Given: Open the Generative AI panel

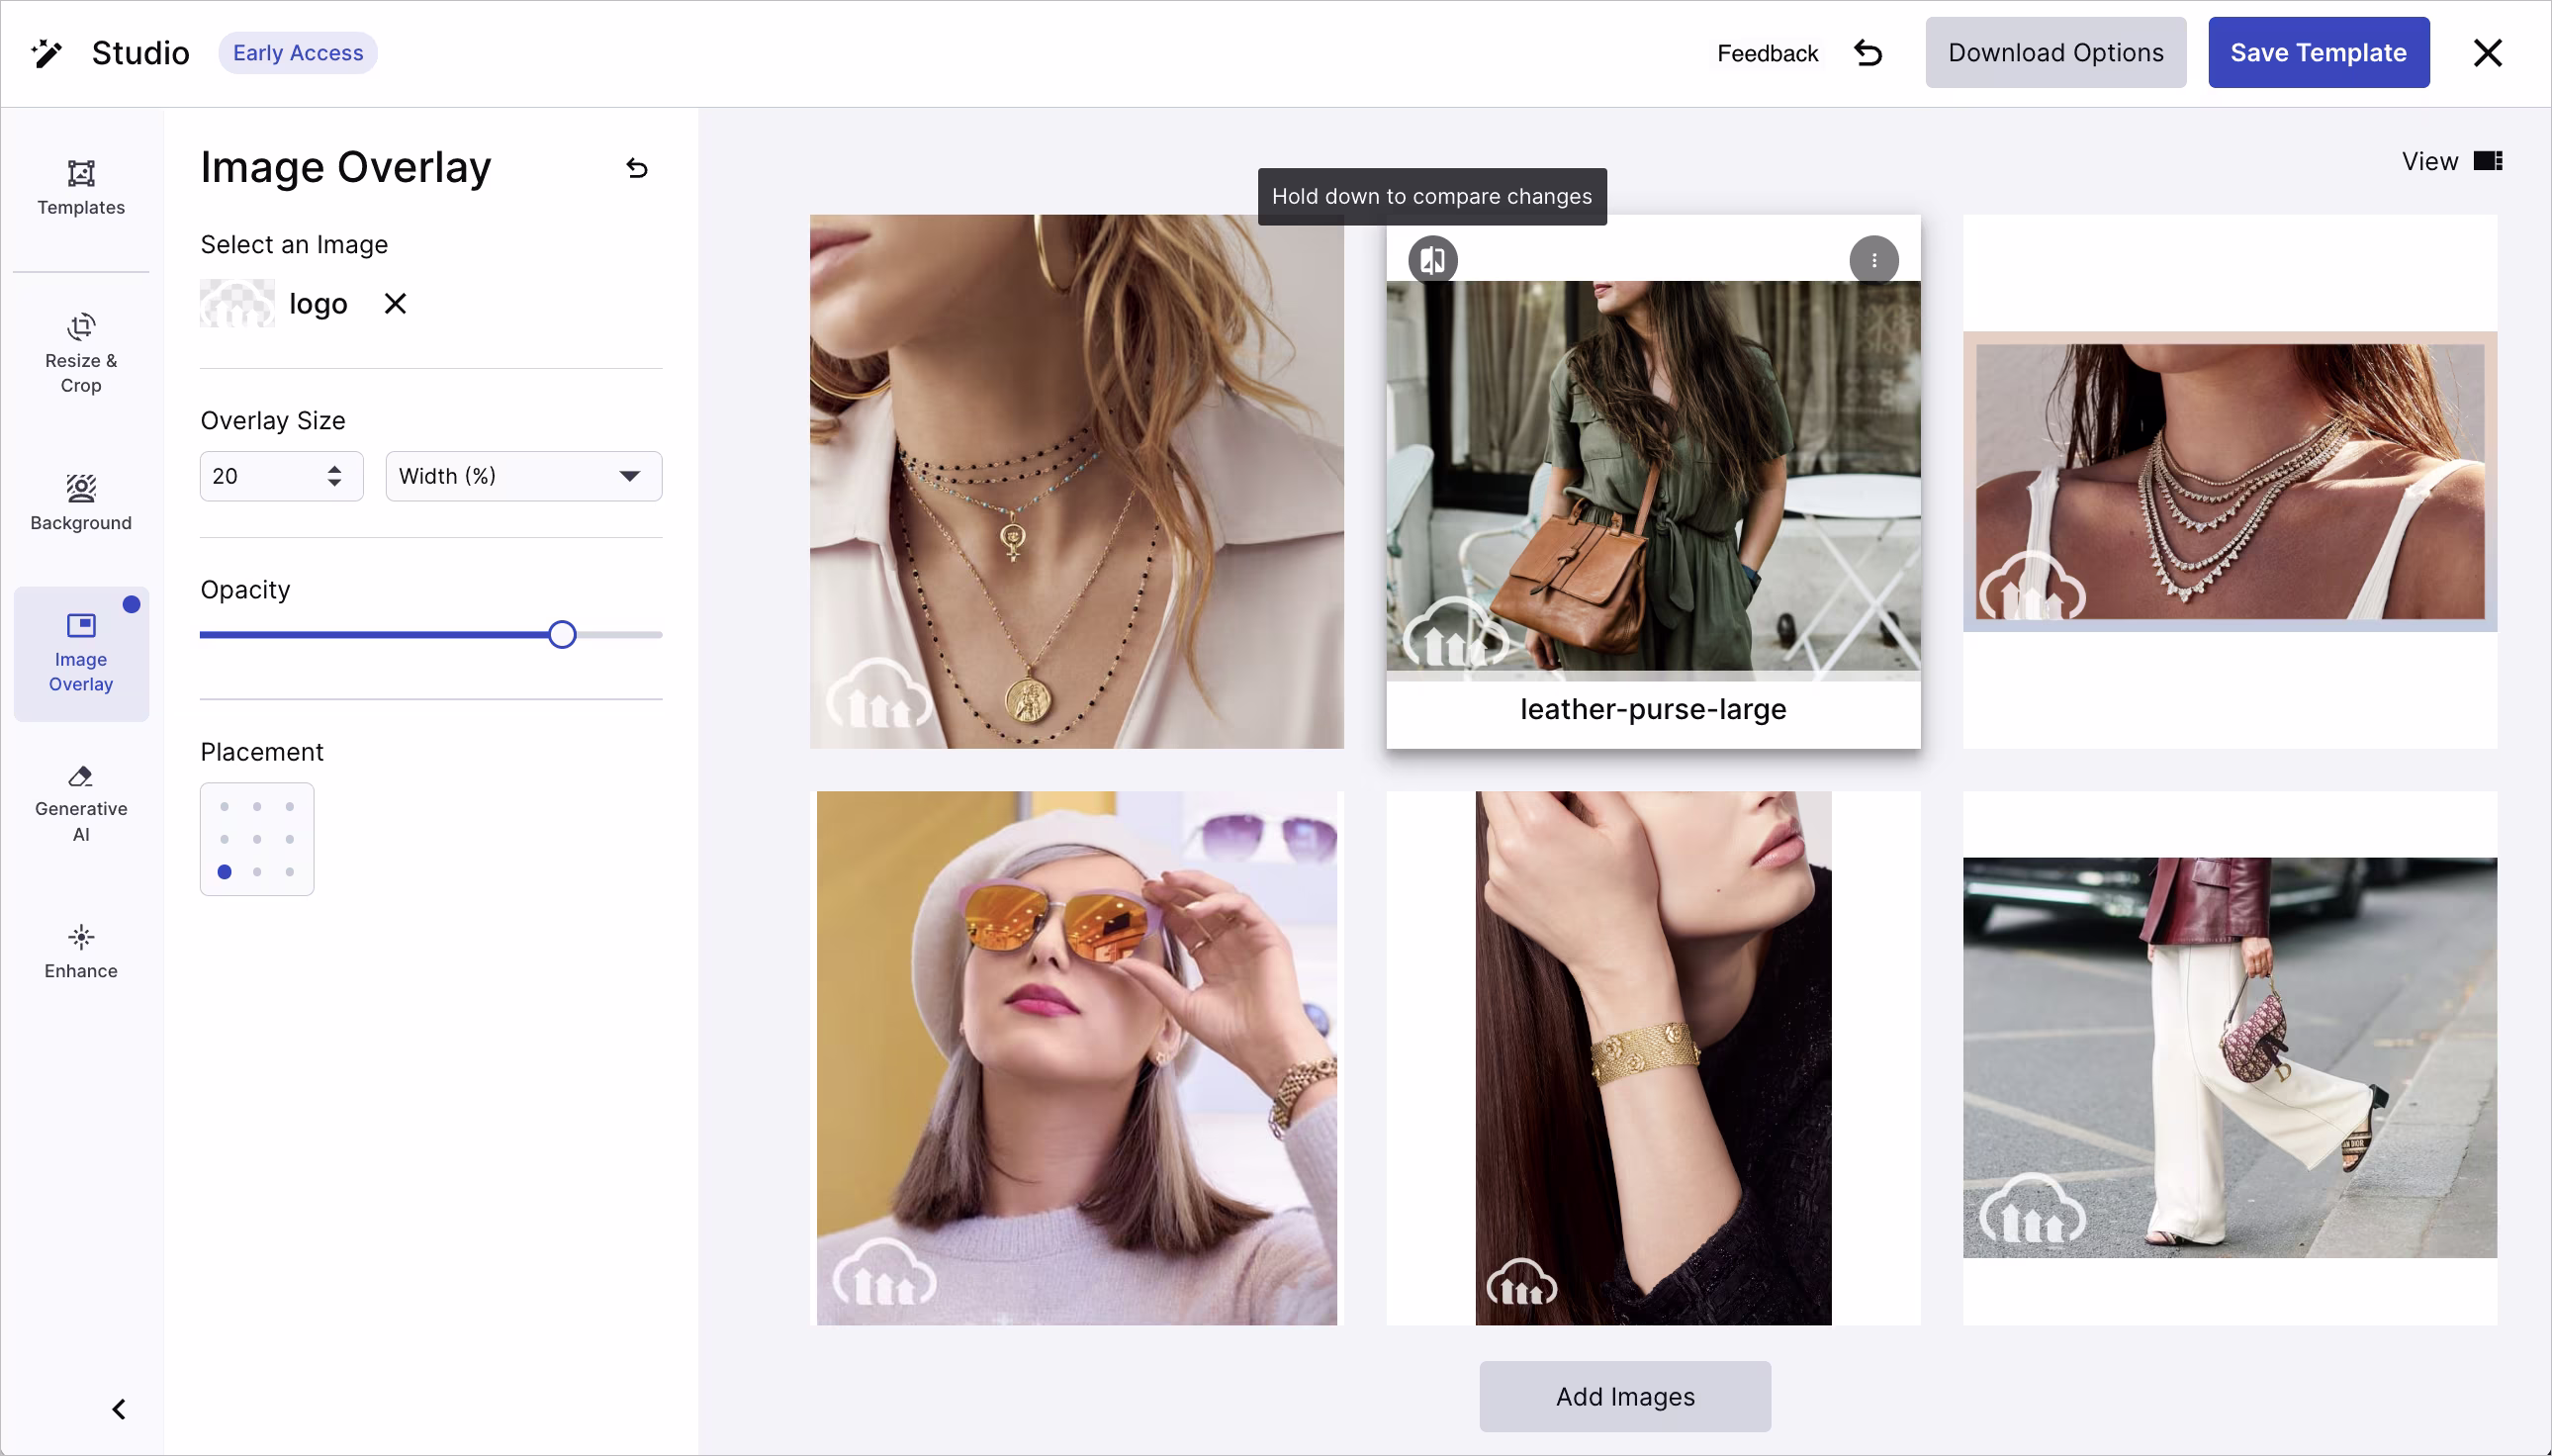Looking at the screenshot, I should (81, 803).
